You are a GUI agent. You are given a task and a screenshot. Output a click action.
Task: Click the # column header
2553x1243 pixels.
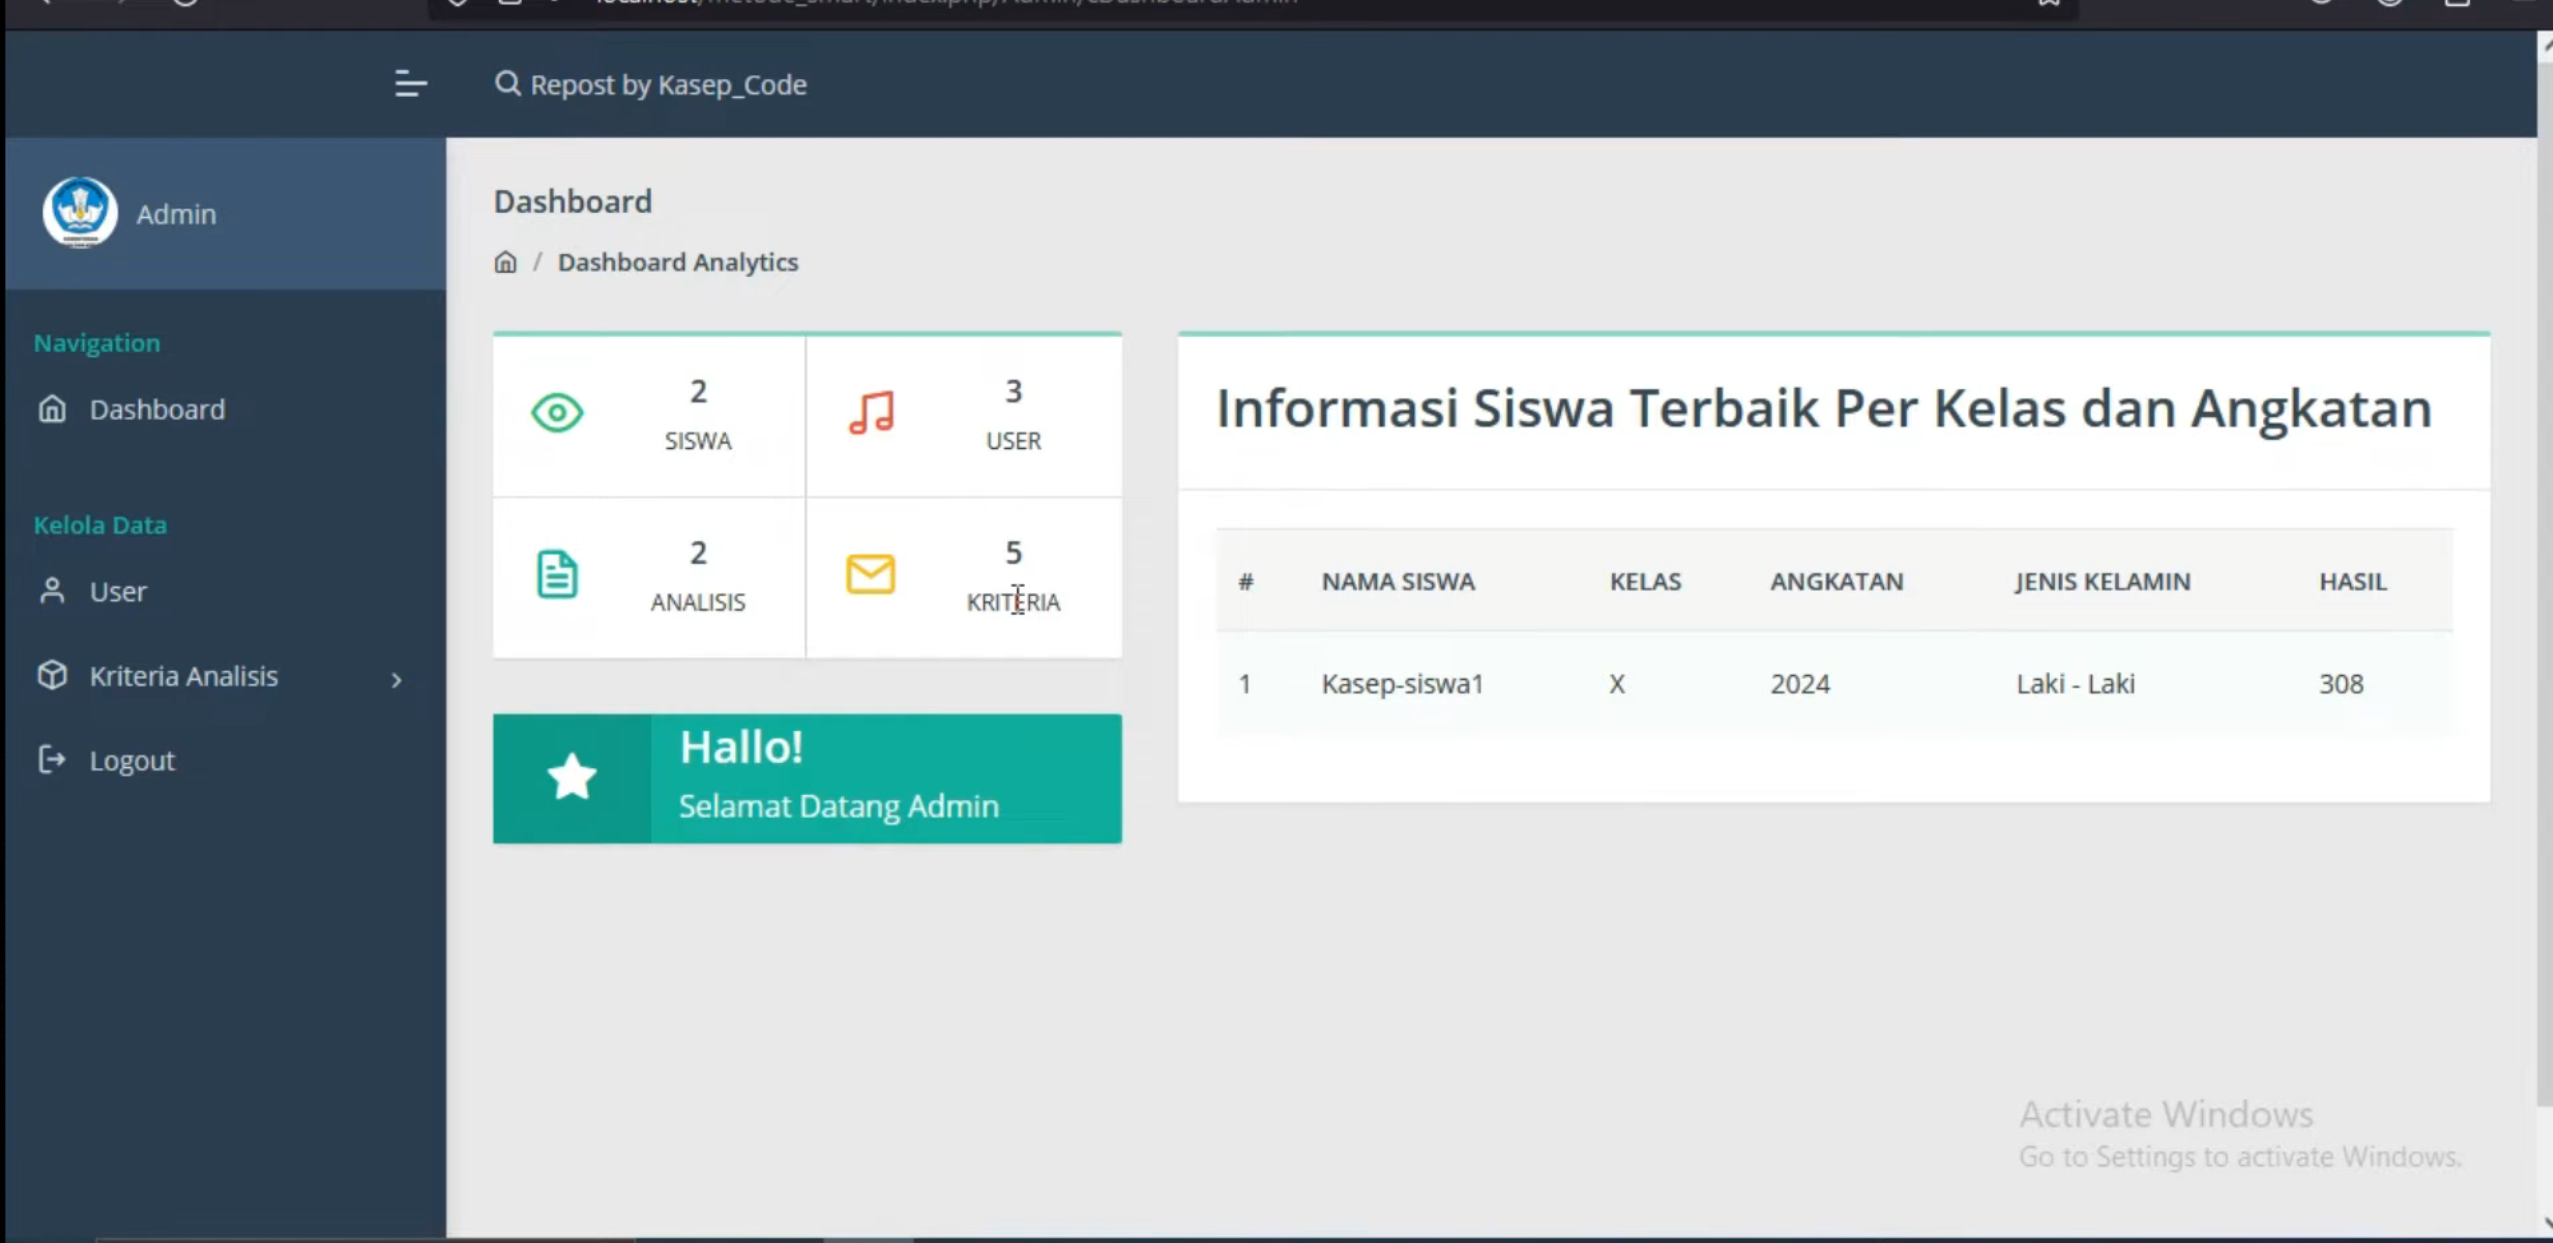tap(1245, 581)
